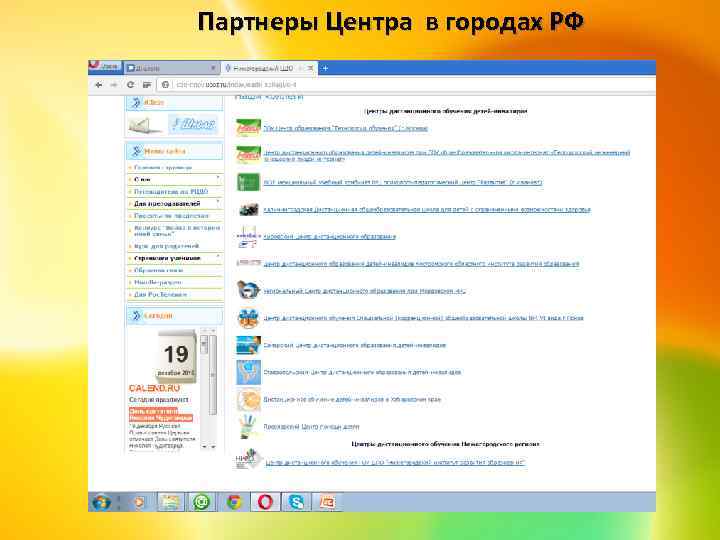Click the Самарский центр logo
720x540 pixels.
coord(248,345)
